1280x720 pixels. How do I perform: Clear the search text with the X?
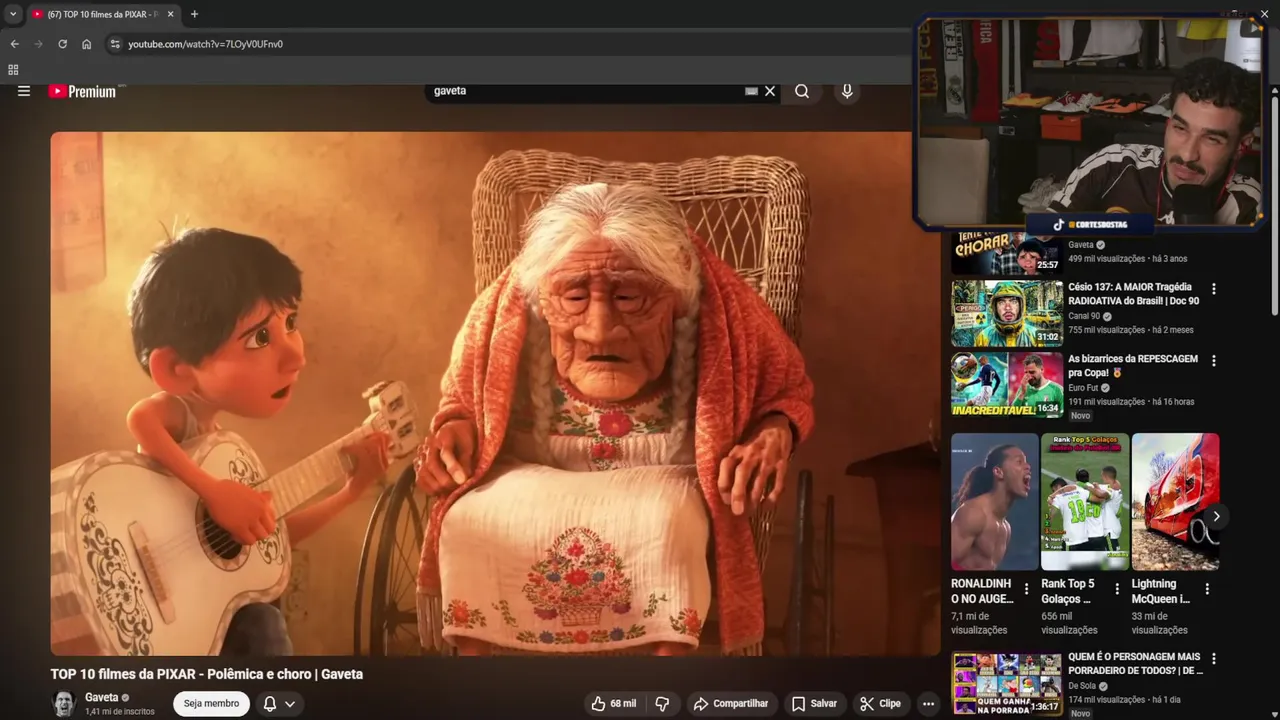click(770, 91)
